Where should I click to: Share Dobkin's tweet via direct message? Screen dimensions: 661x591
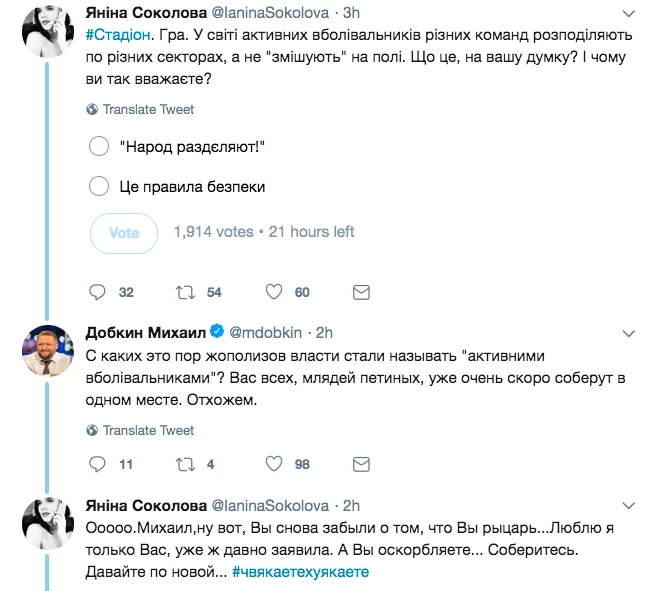coord(362,464)
